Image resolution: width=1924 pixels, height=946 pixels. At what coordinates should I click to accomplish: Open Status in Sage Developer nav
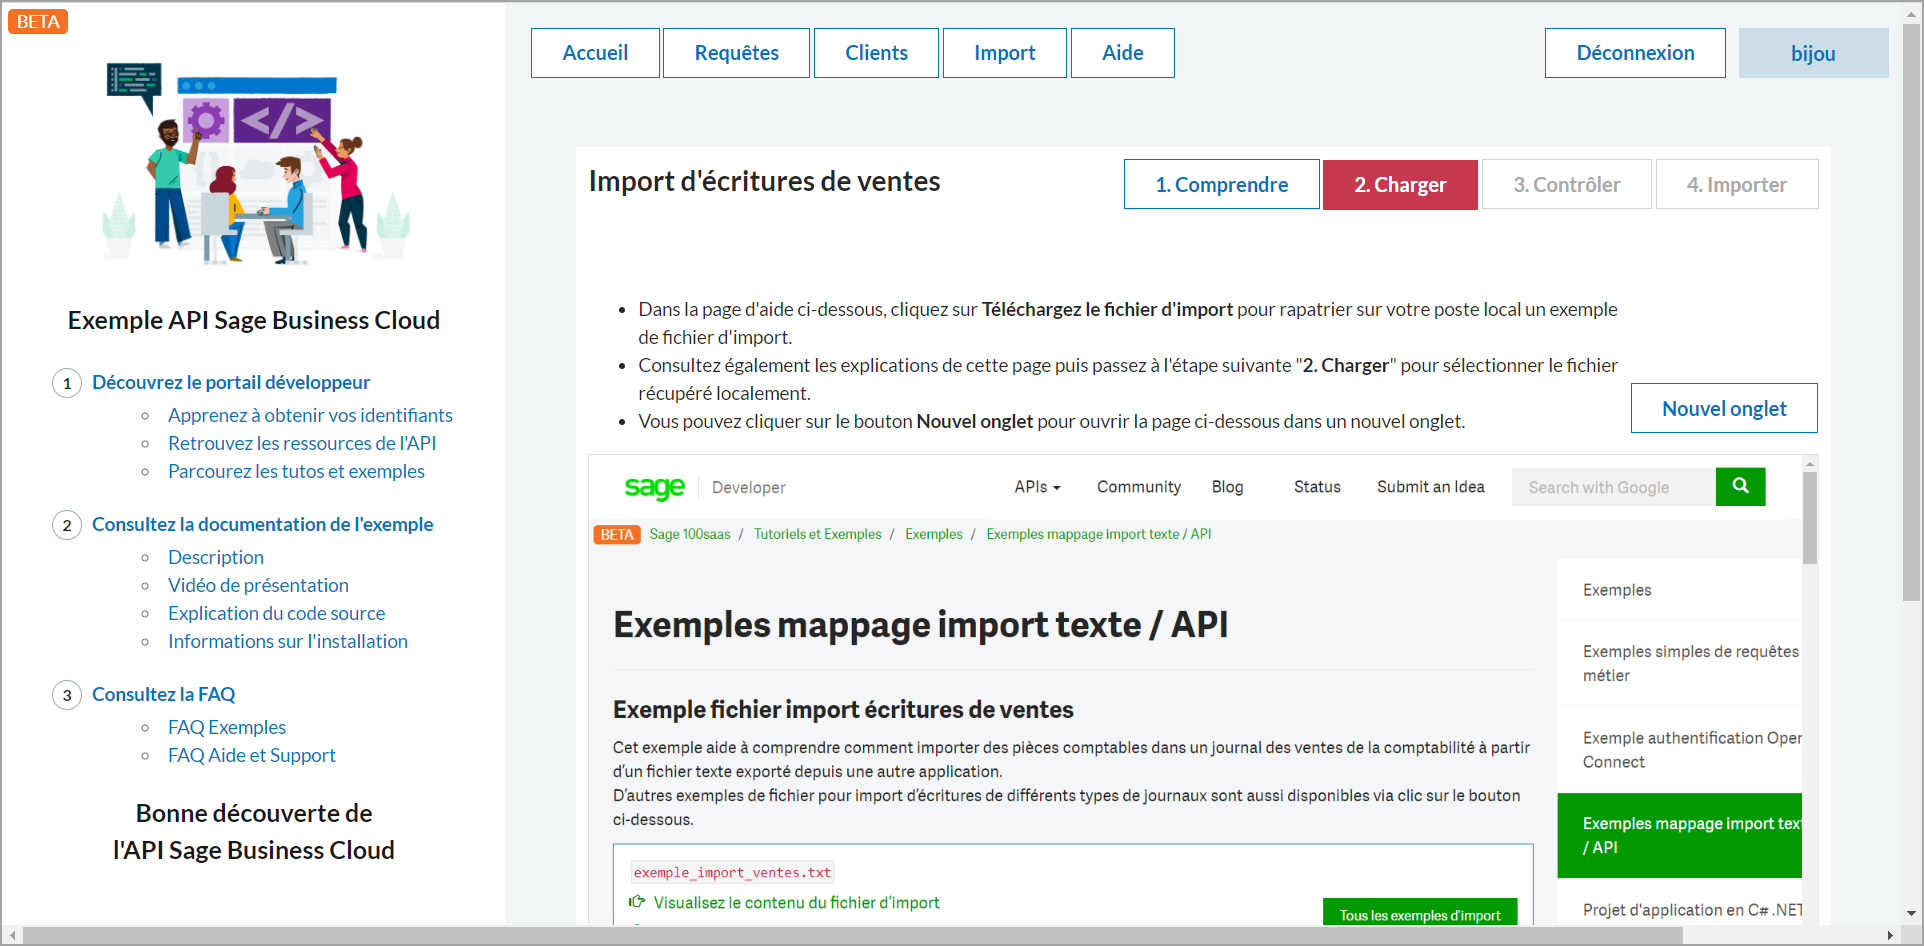pyautogui.click(x=1317, y=487)
